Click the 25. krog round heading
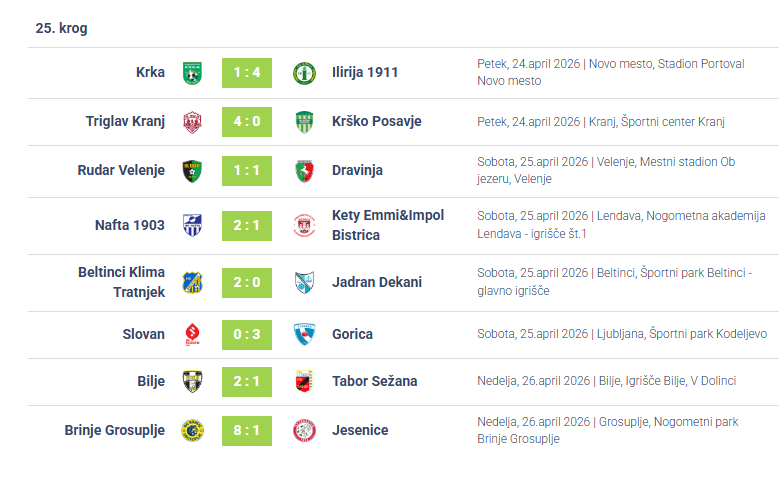The width and height of the screenshot is (779, 482). tap(61, 29)
